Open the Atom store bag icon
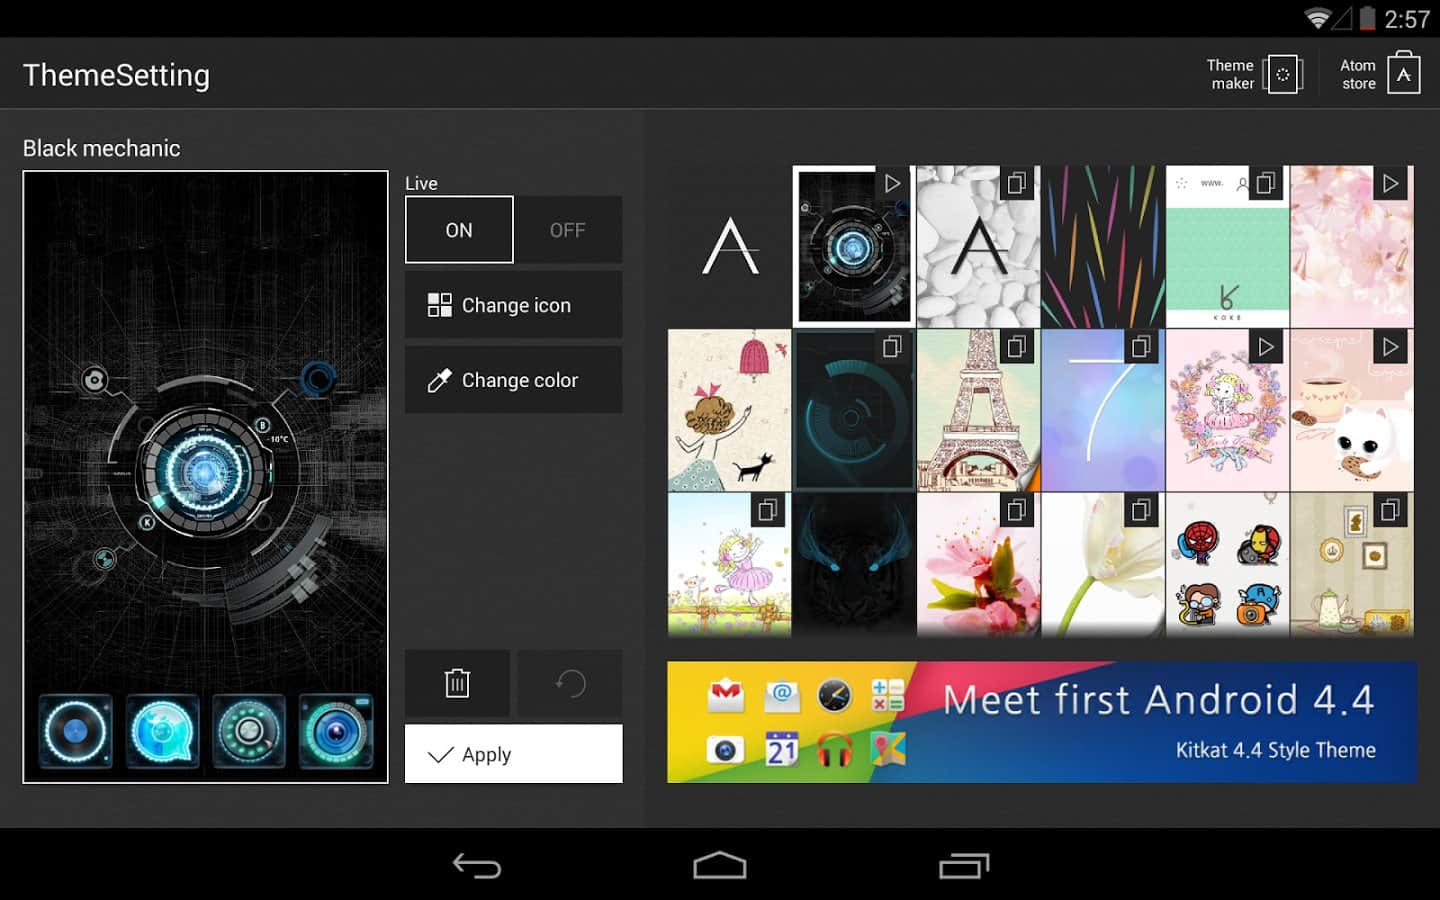The width and height of the screenshot is (1440, 900). click(x=1403, y=74)
